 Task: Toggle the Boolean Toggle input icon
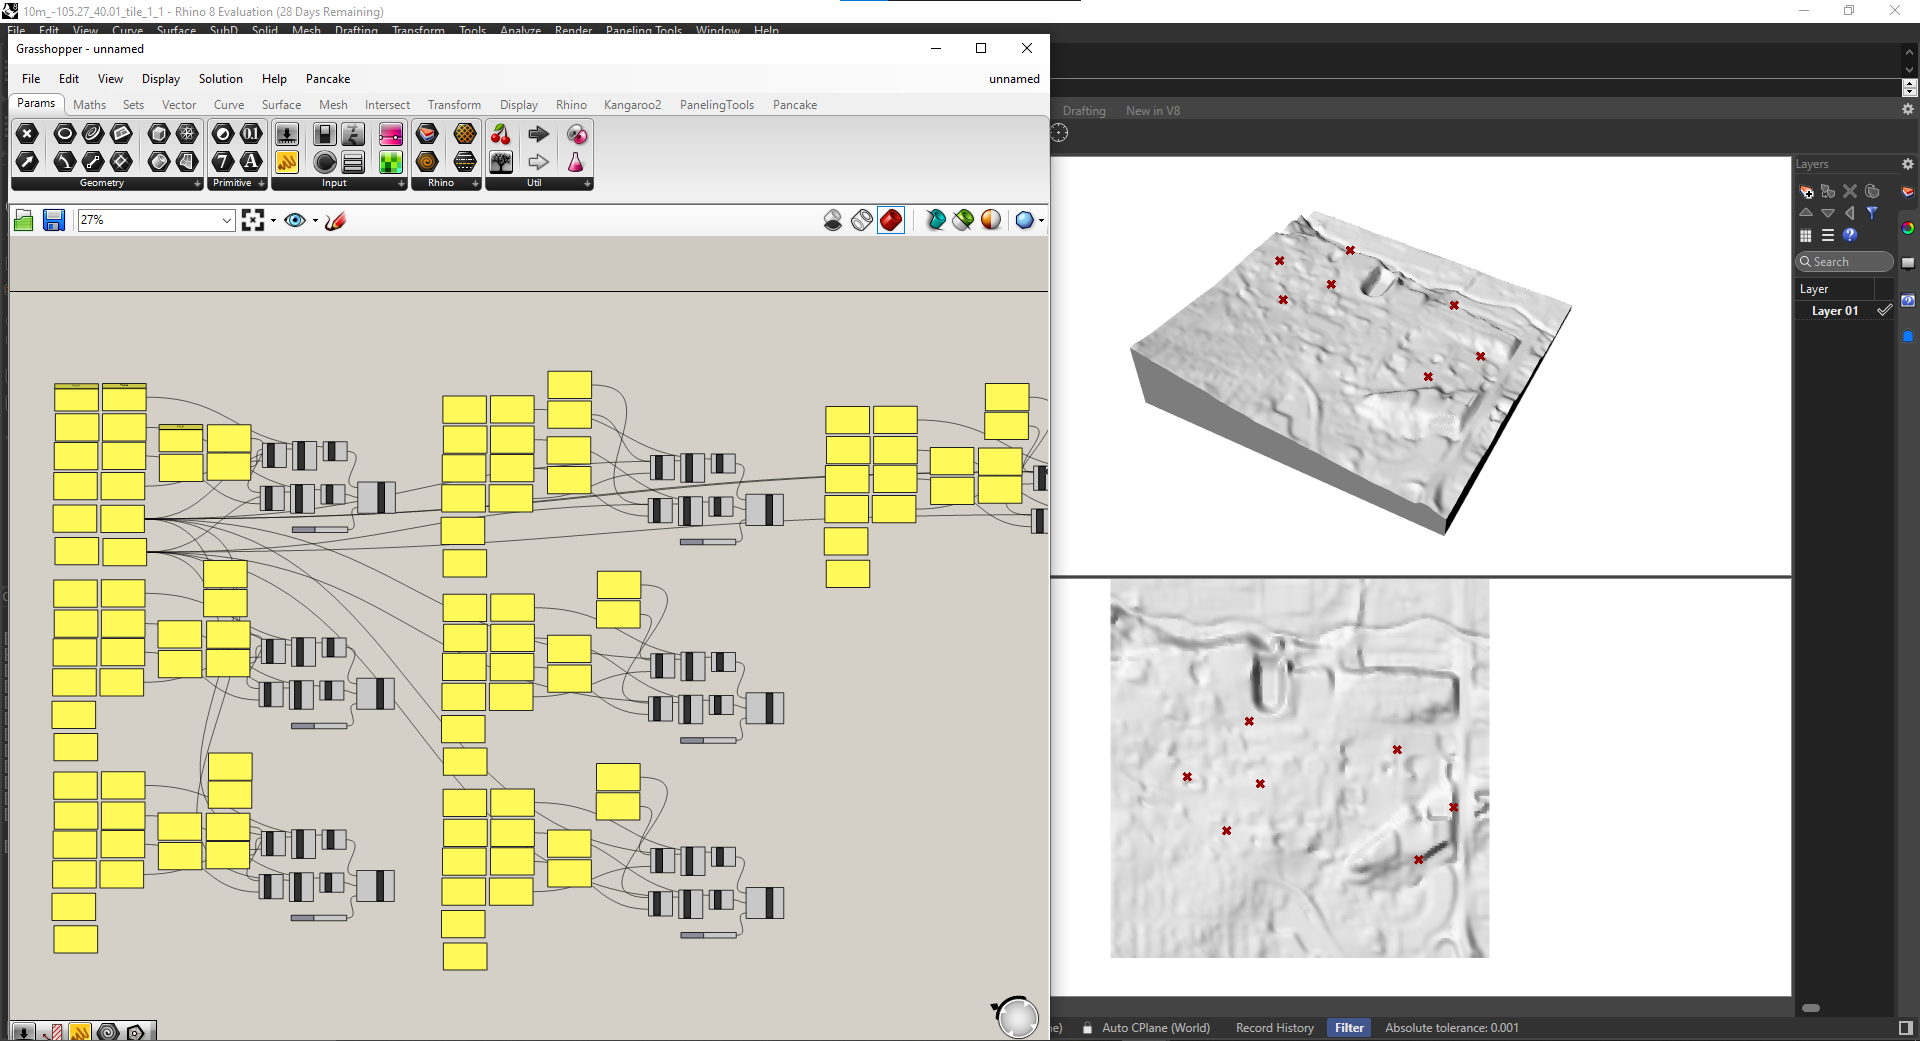click(325, 134)
